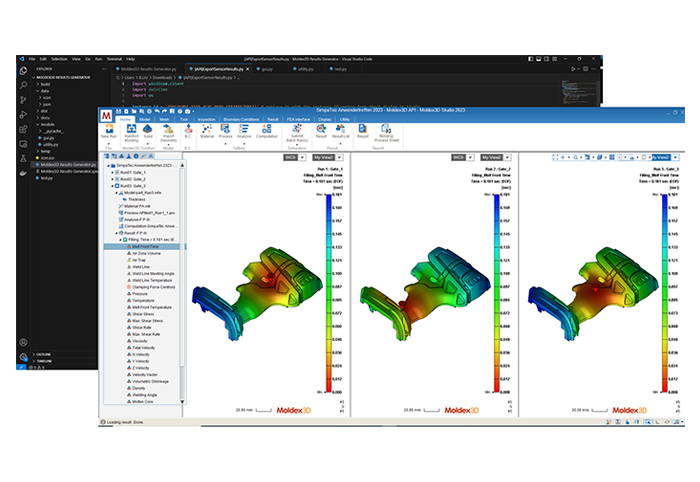Open the VS Code Accounts icon

point(23,342)
